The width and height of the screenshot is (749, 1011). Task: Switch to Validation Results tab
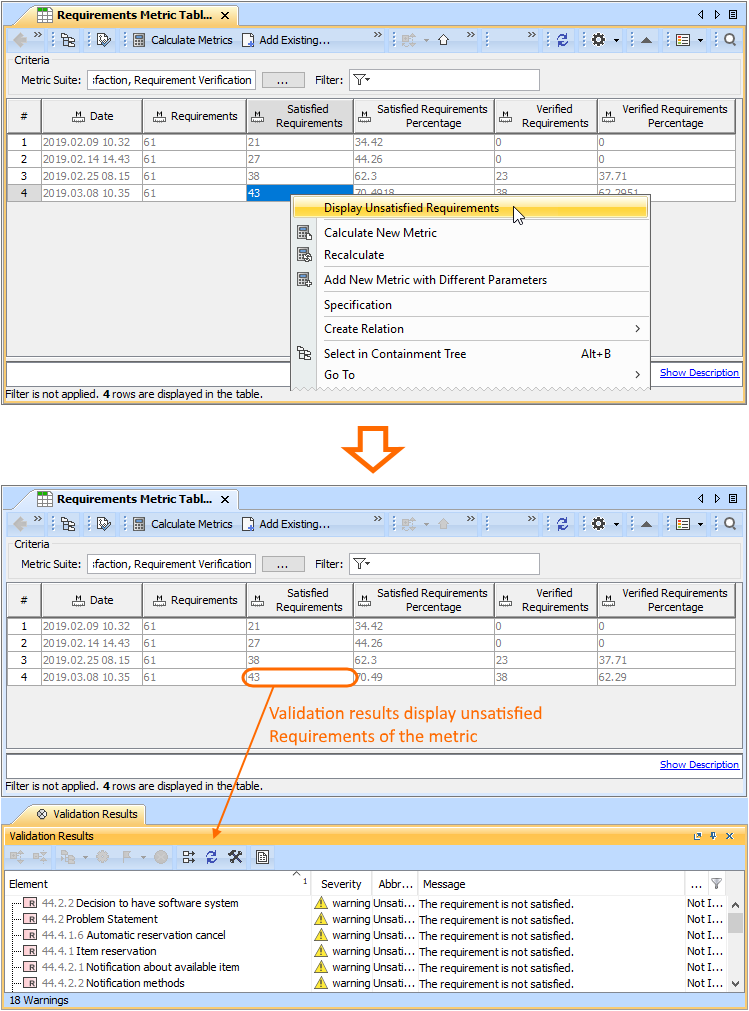coord(87,814)
